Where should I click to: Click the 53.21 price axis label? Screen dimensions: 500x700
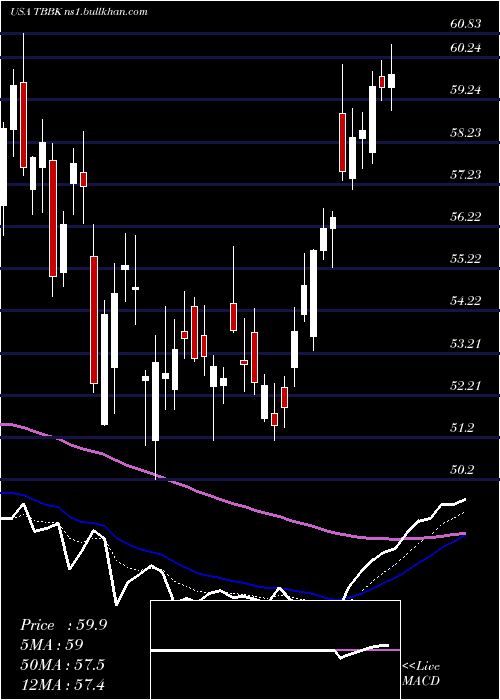pyautogui.click(x=466, y=344)
